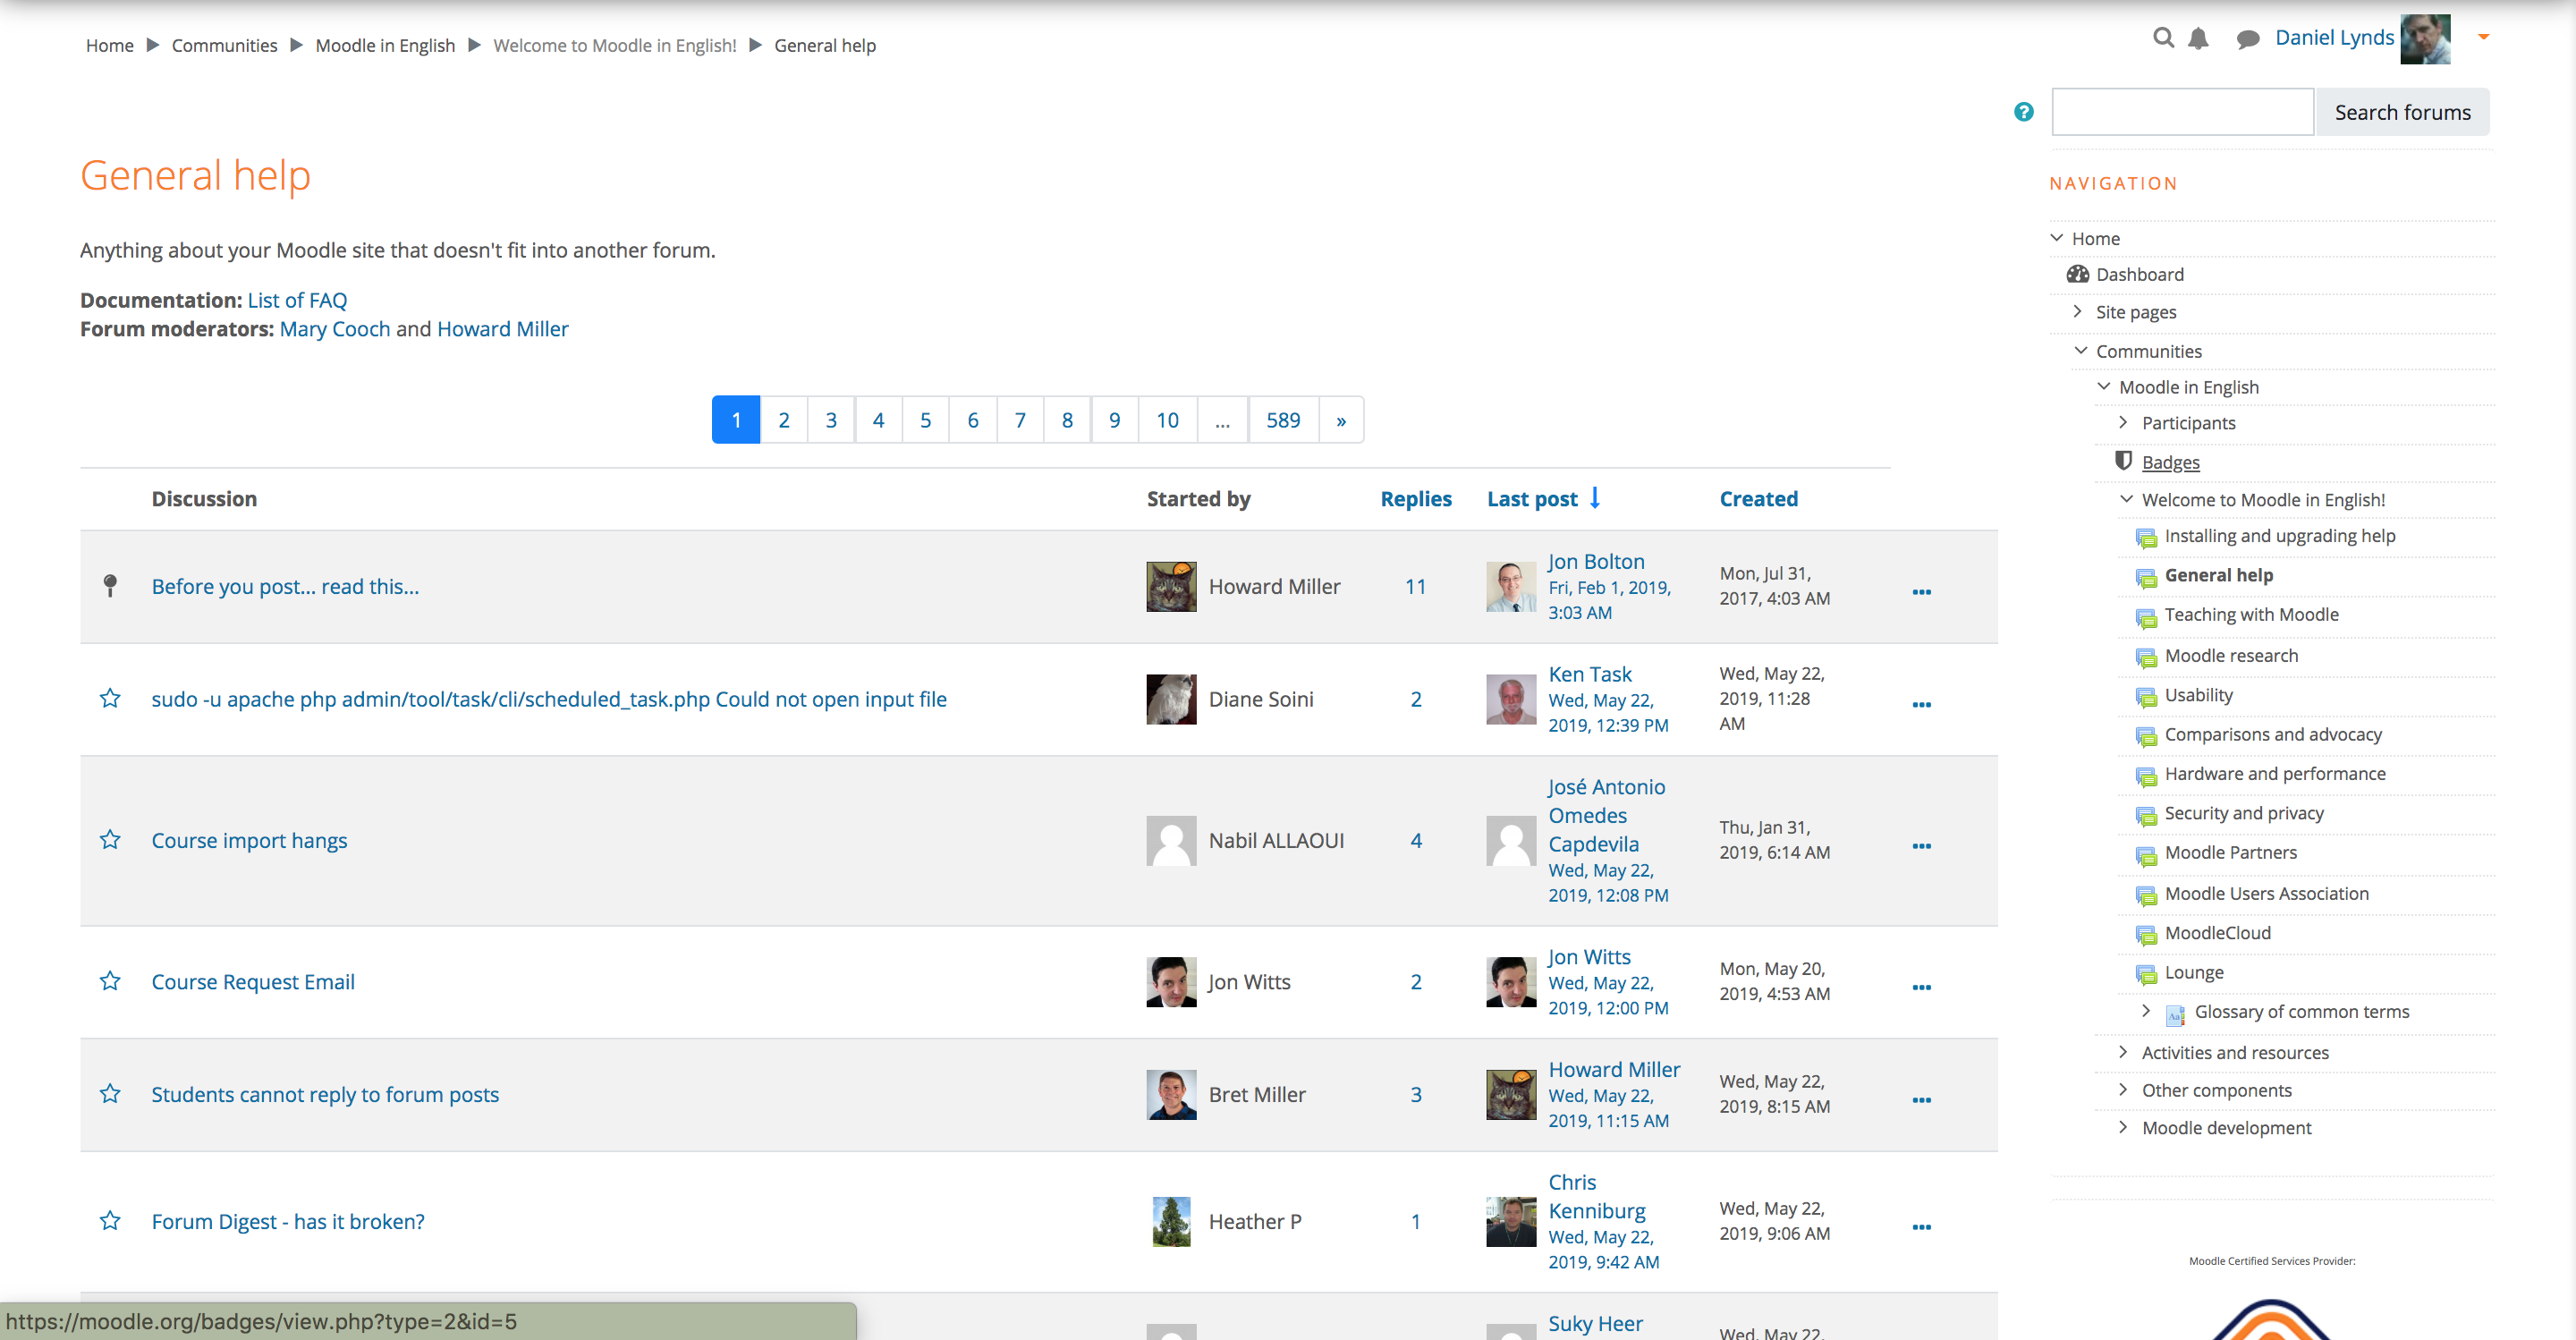Expand Activities and resources
This screenshot has height=1340, width=2576.
click(x=2123, y=1052)
